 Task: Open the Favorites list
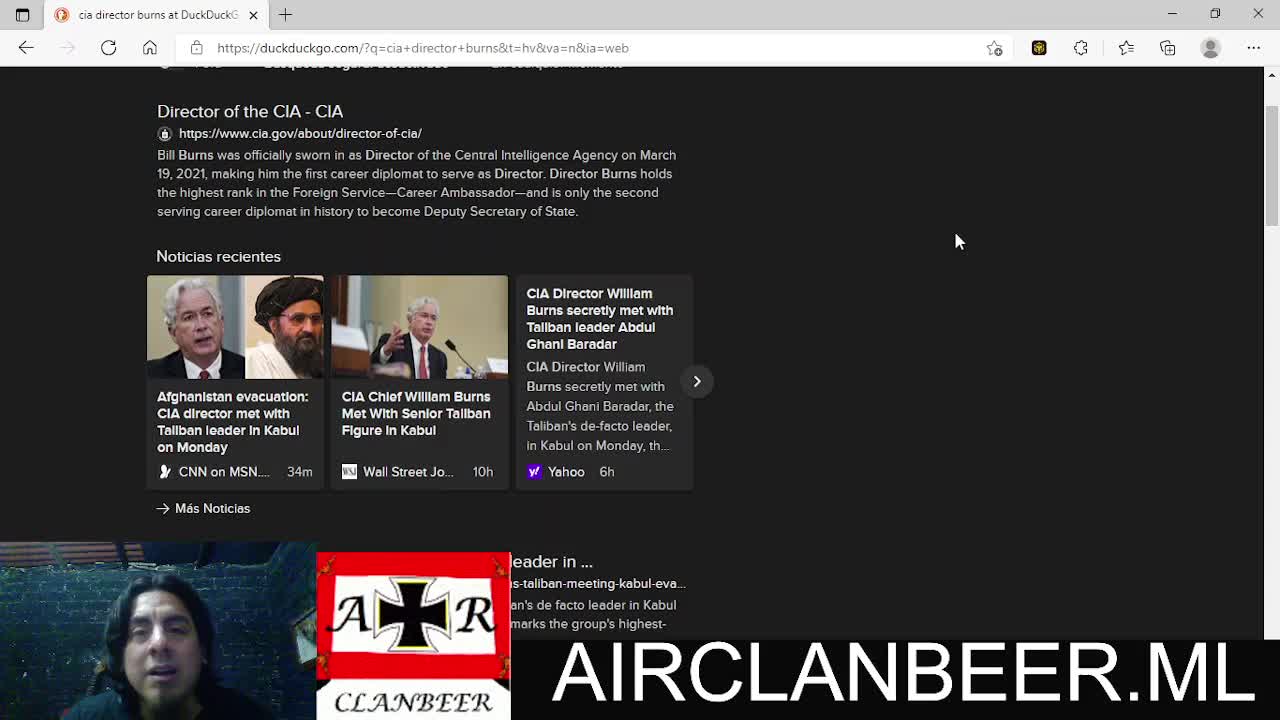pos(1126,48)
